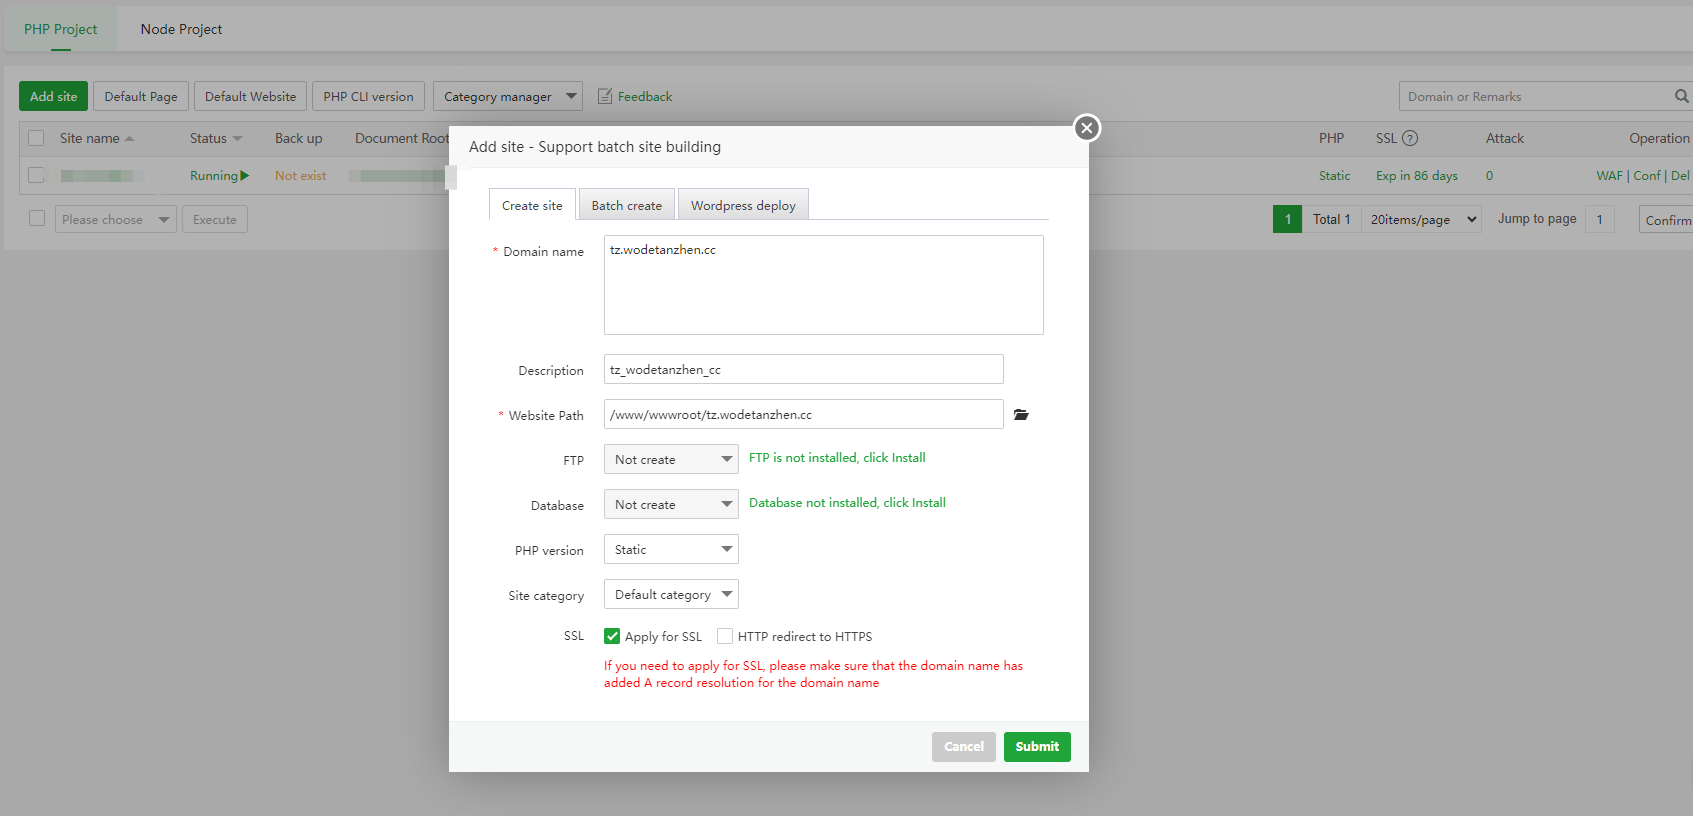Sort by Site name arrow
Screen dimensions: 1693x816
(130, 139)
